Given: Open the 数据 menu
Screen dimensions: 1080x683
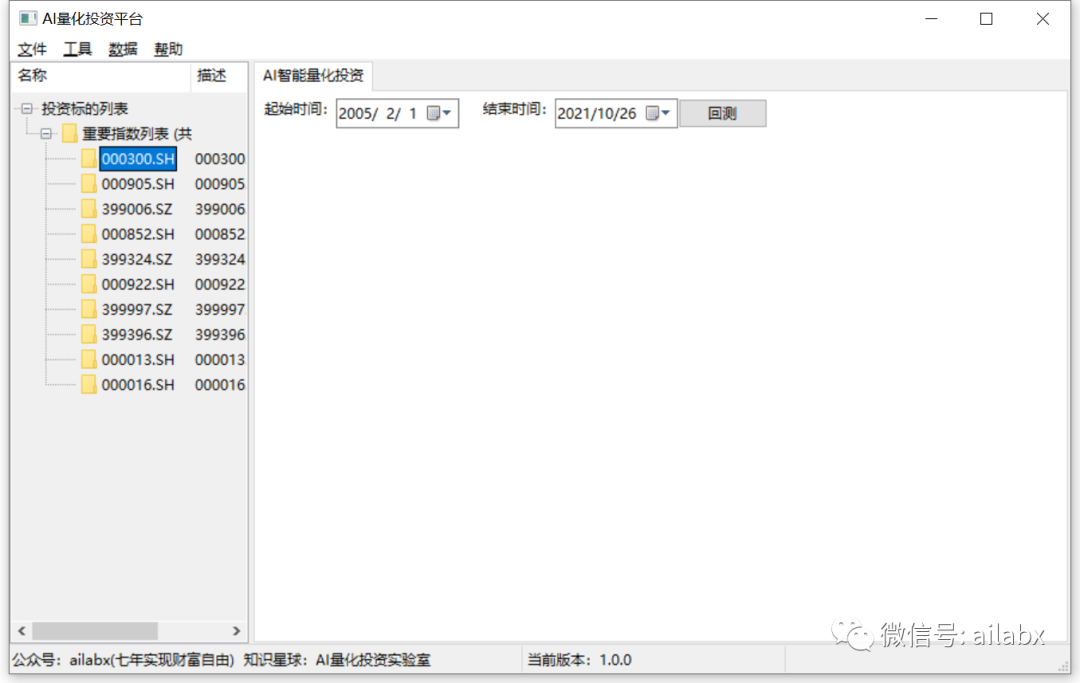Looking at the screenshot, I should pos(122,48).
